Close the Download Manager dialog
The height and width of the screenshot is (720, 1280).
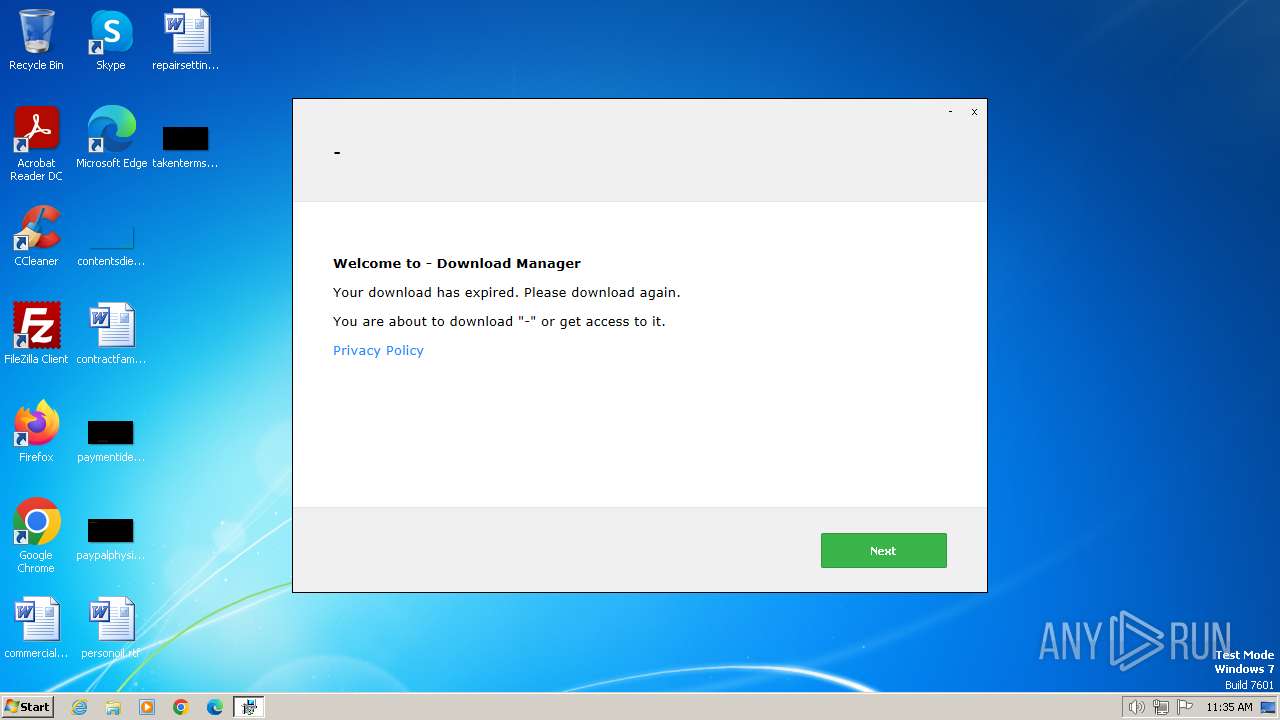point(974,112)
